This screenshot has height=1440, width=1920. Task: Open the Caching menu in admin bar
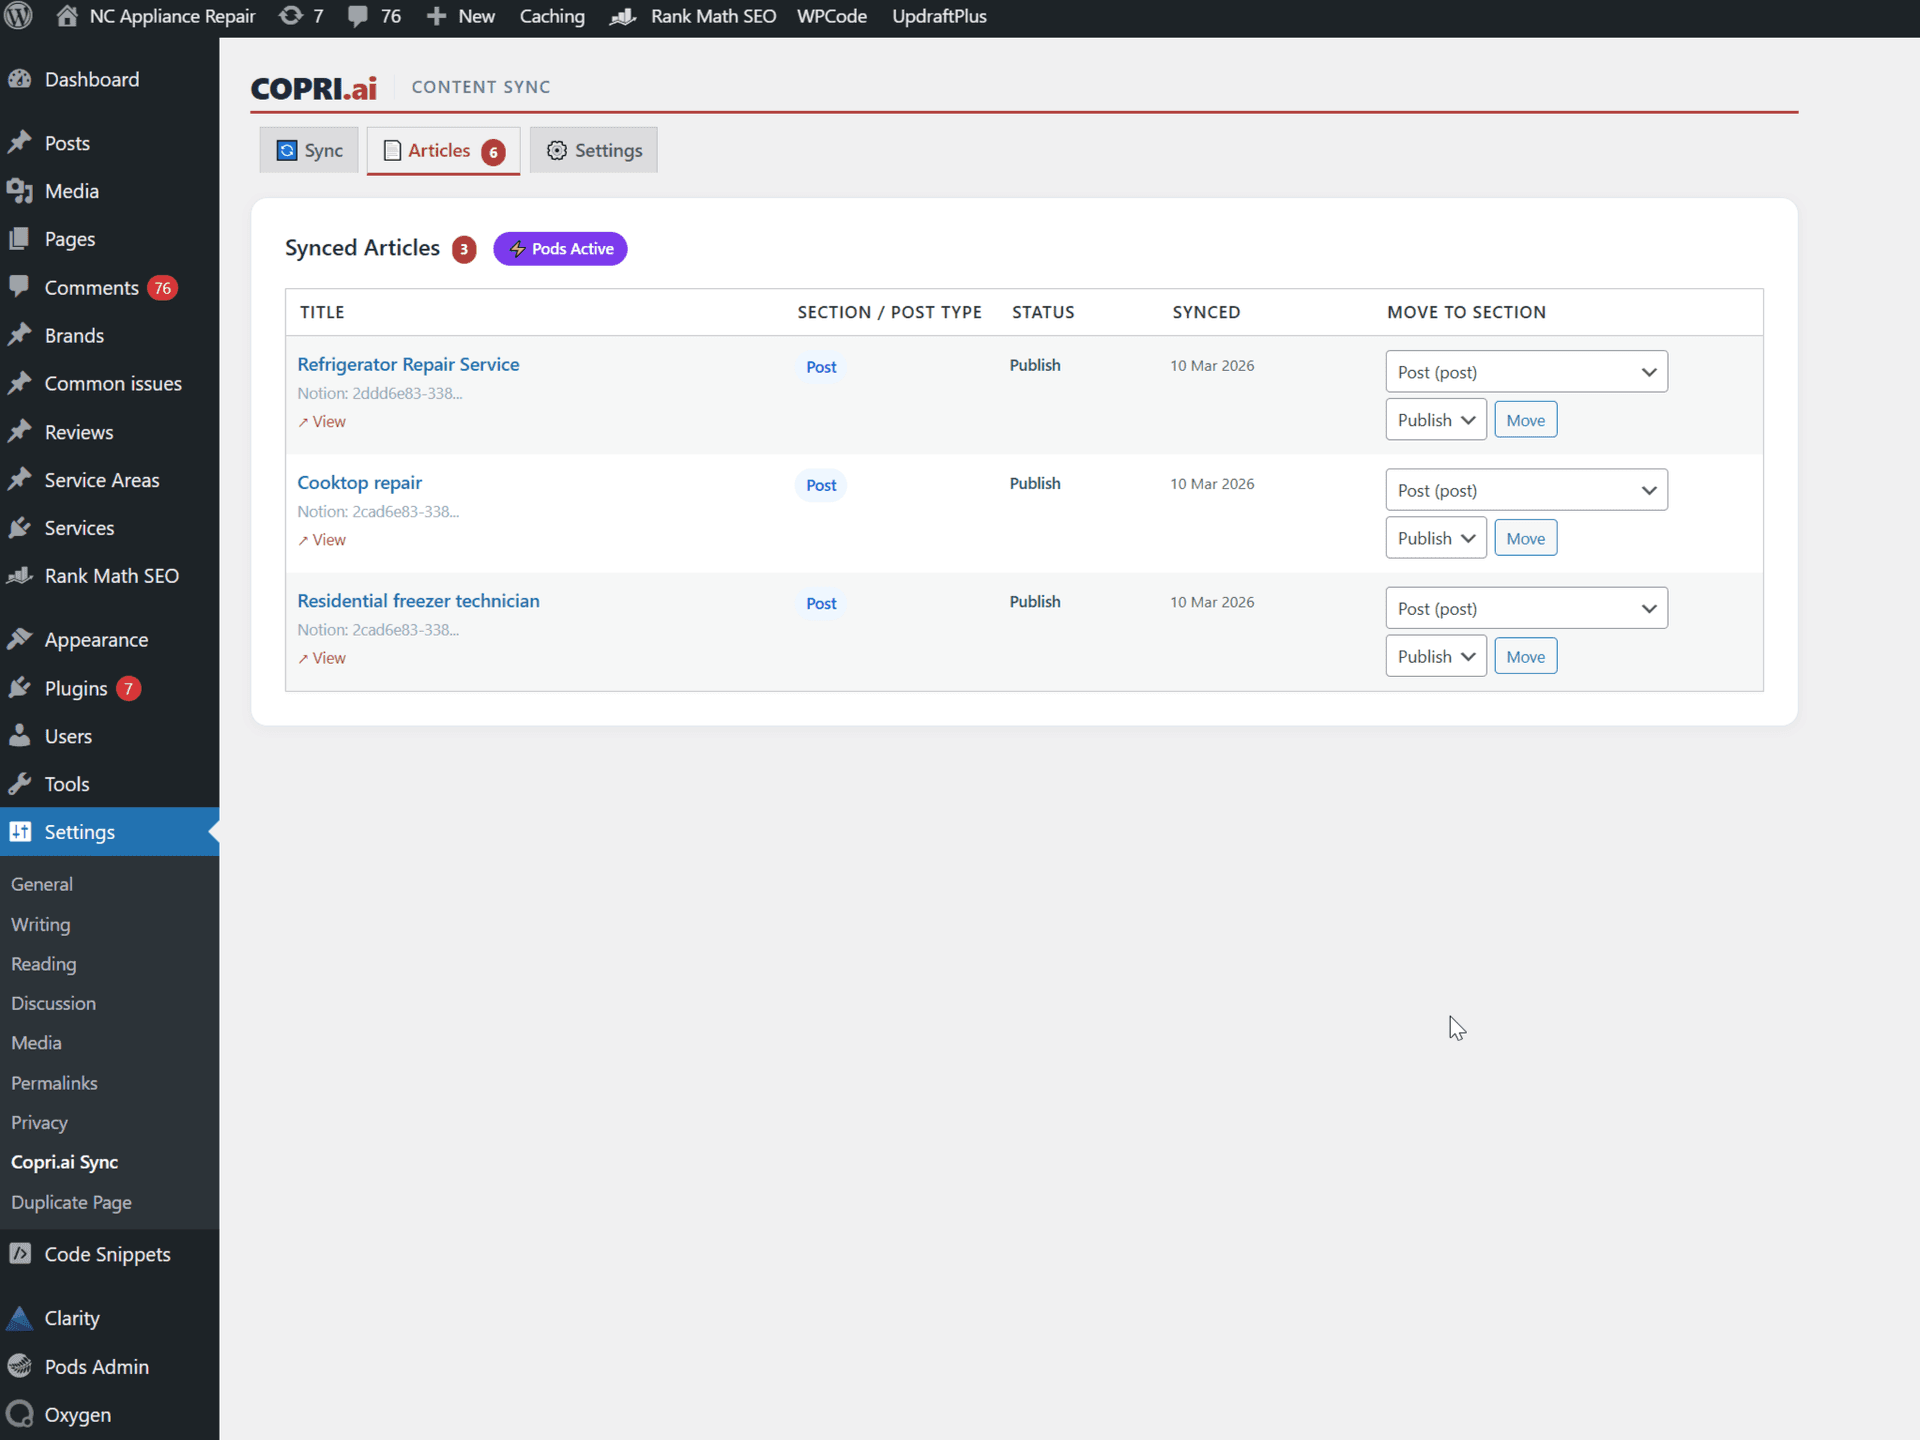pyautogui.click(x=551, y=16)
